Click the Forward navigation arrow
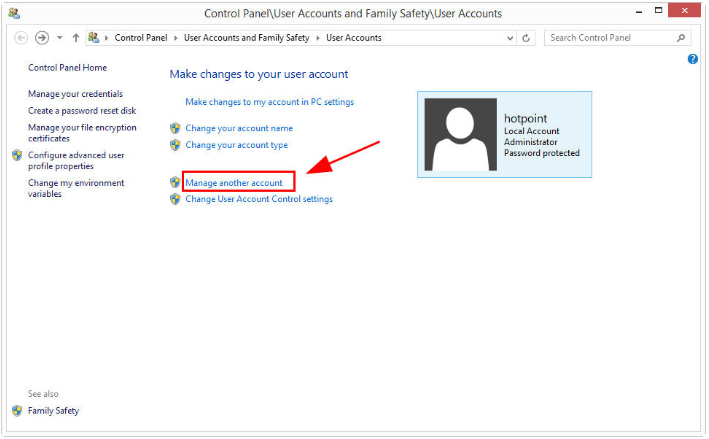This screenshot has width=709, height=439. tap(42, 38)
